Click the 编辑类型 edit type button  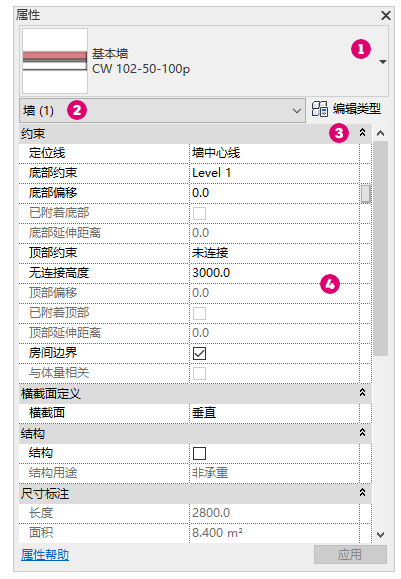click(346, 109)
